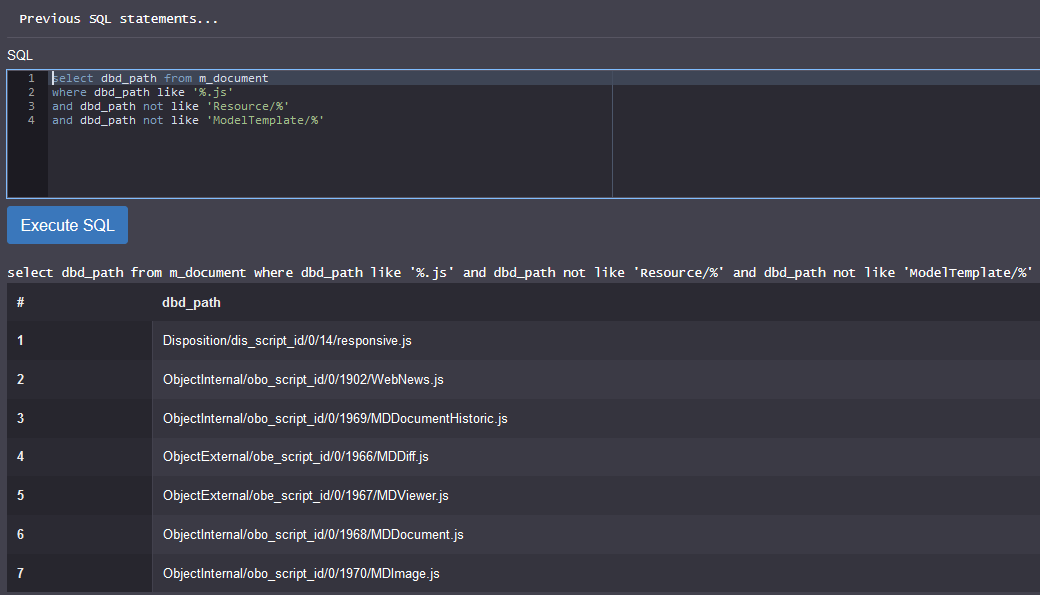
Task: Expand the Previous SQL statements section
Action: (118, 19)
